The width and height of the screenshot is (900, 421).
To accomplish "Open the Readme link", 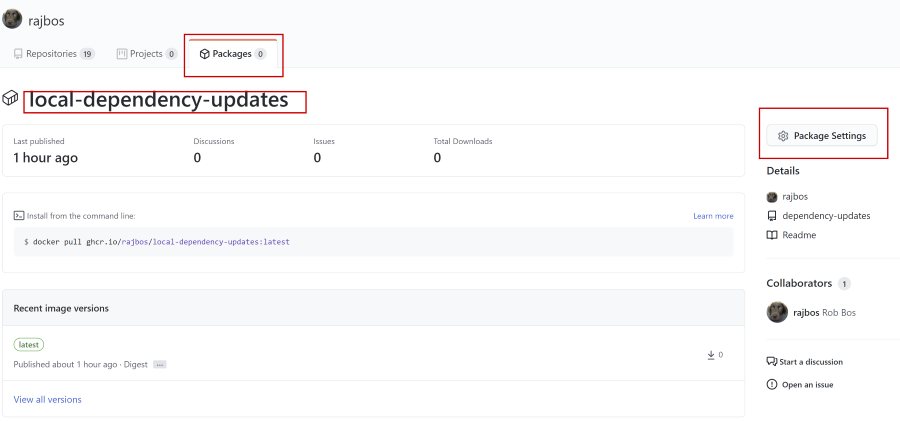I will (x=799, y=235).
